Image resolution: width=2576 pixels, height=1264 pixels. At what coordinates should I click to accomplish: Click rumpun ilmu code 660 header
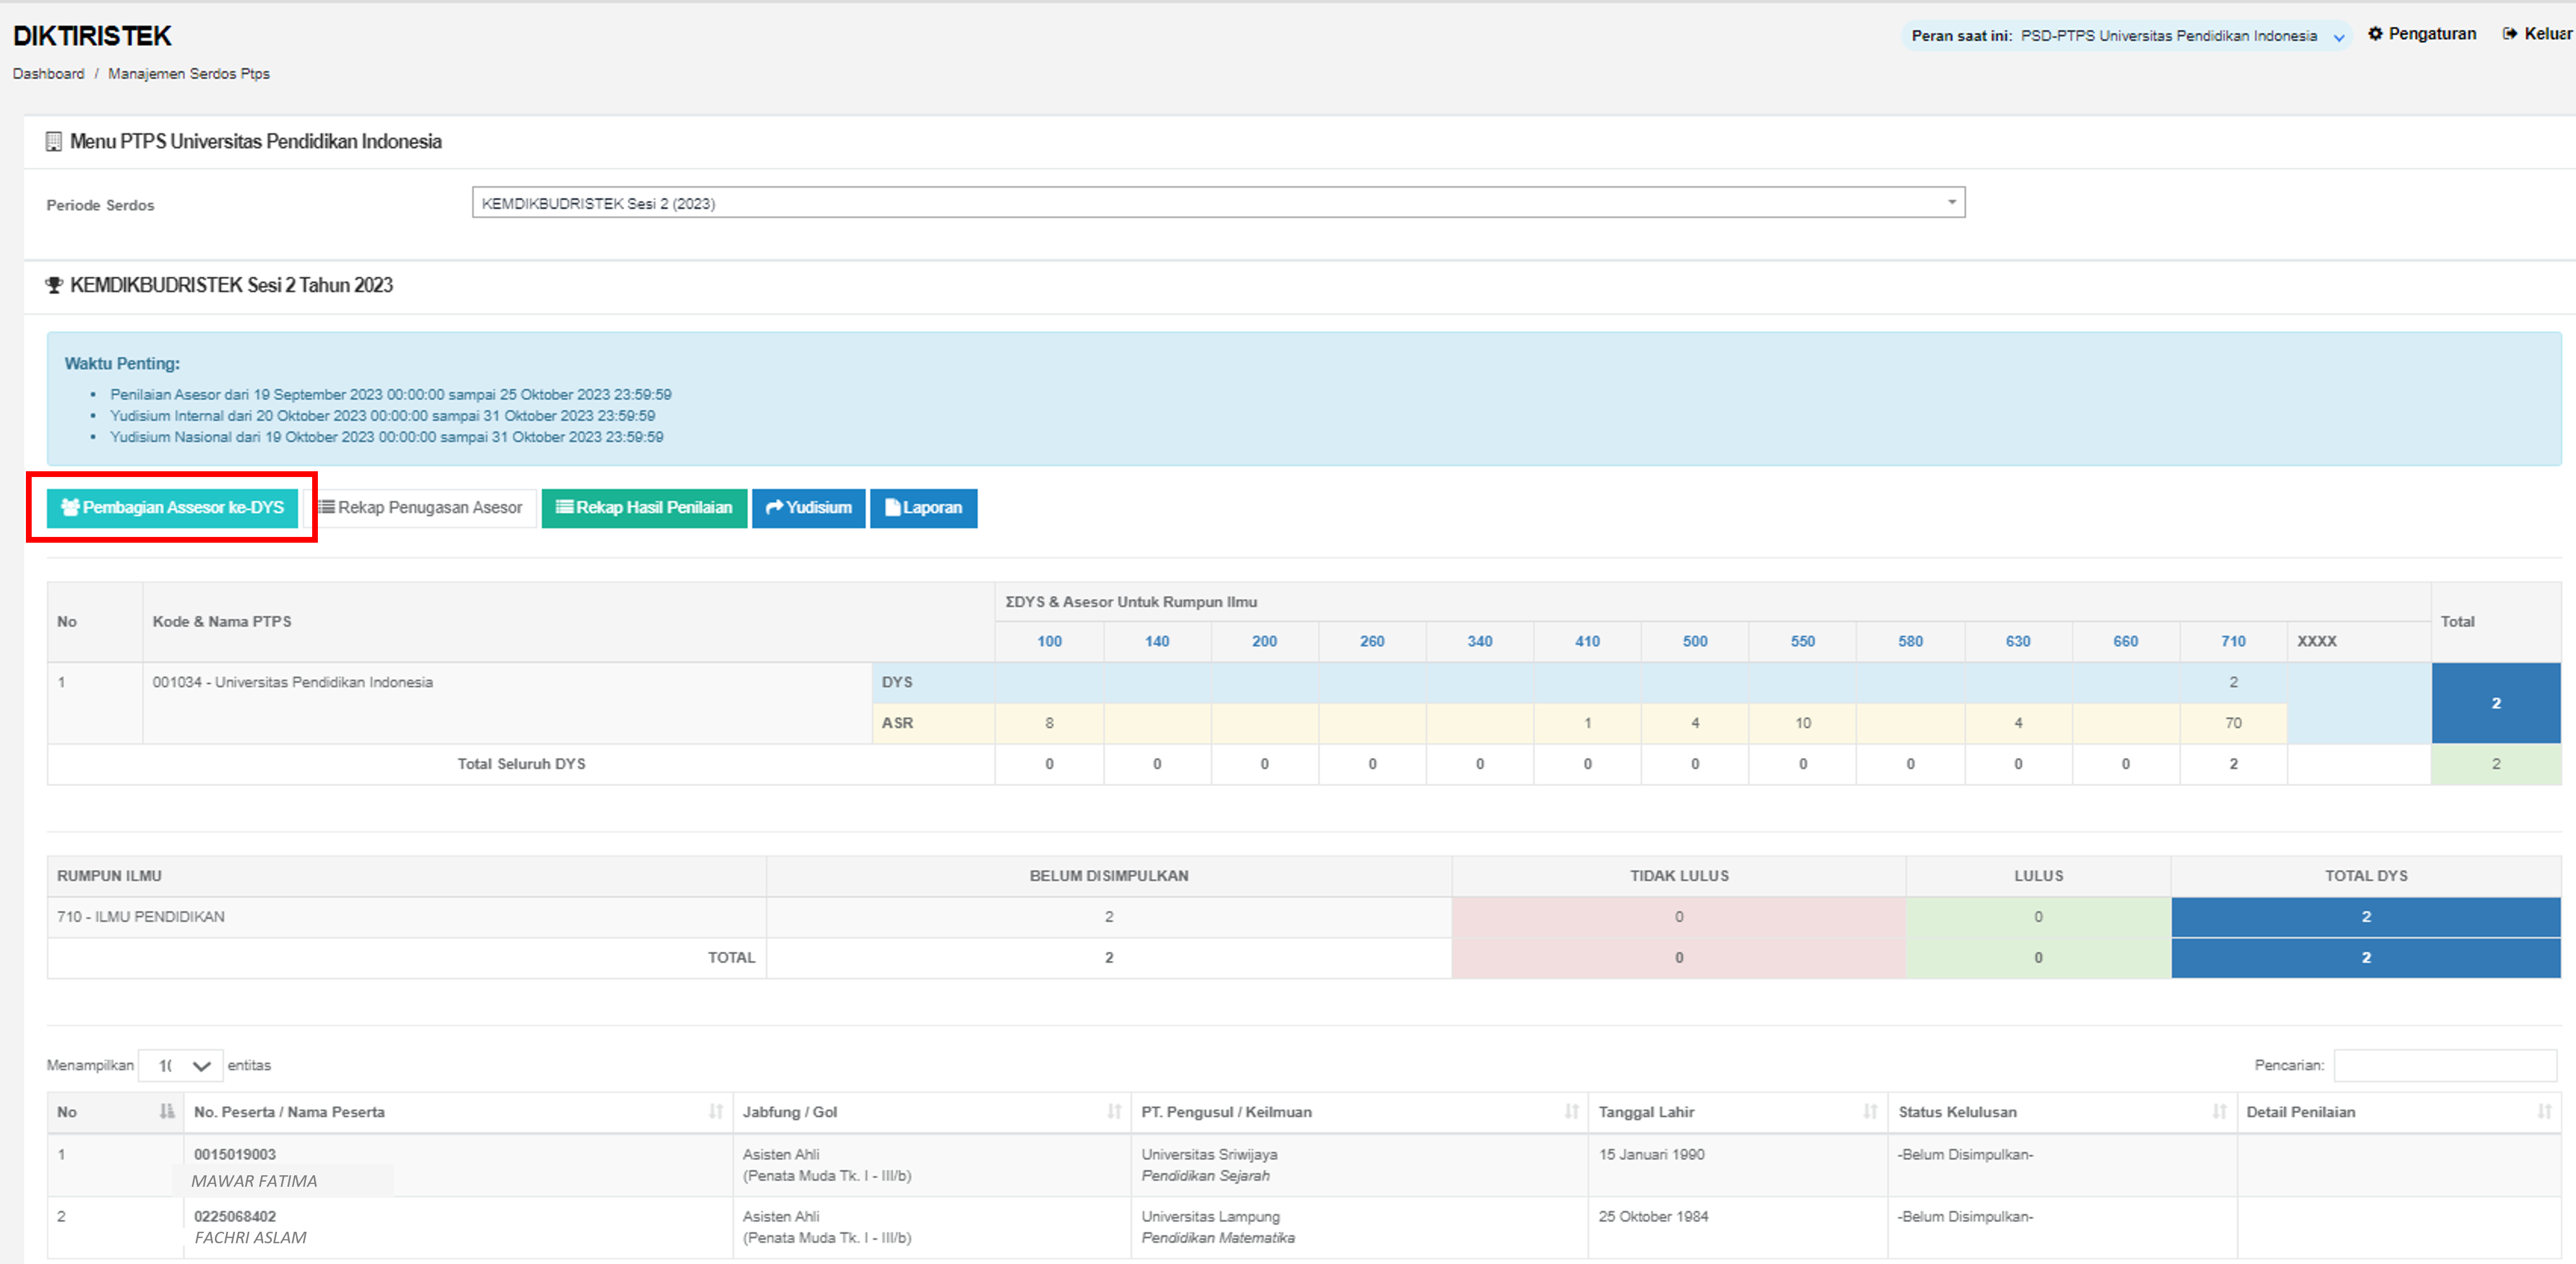click(x=2126, y=641)
